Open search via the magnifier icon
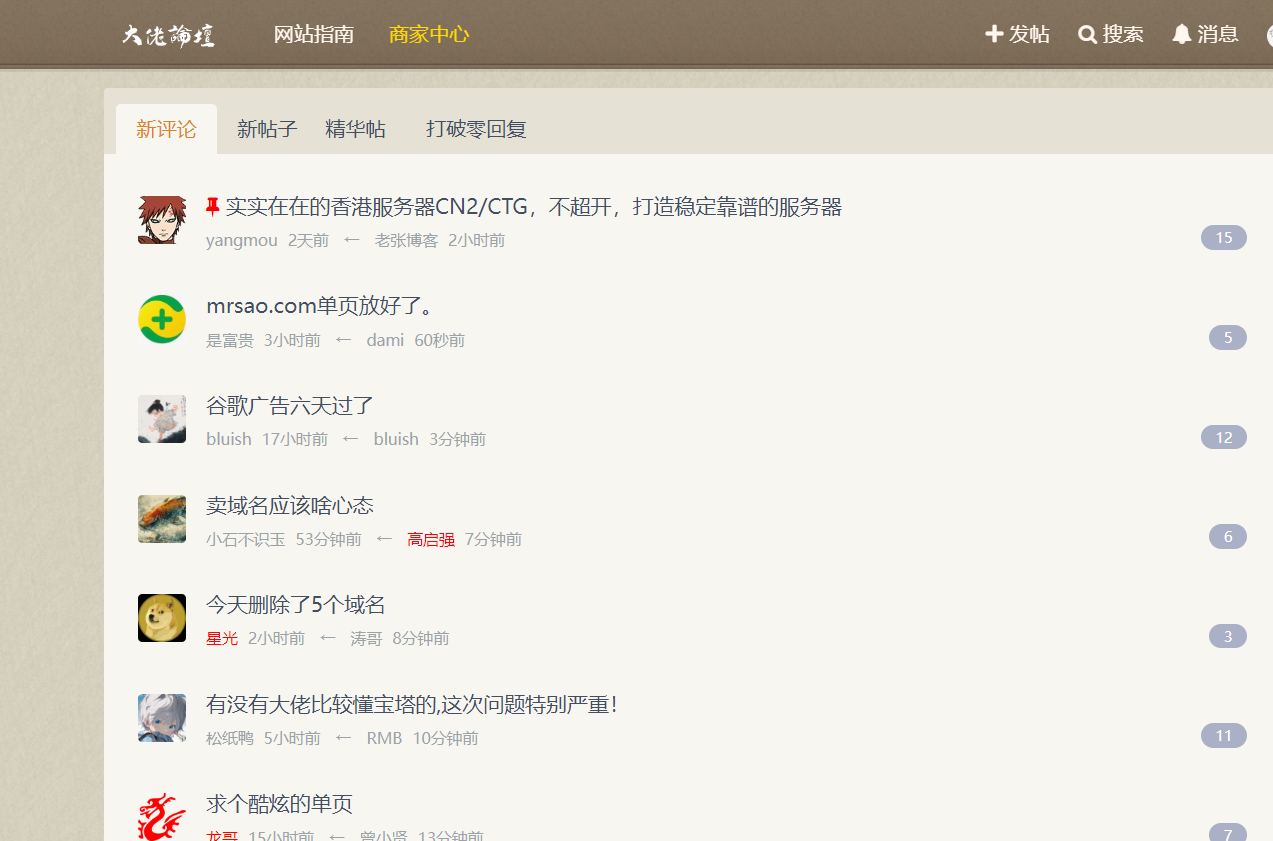This screenshot has width=1273, height=841. pyautogui.click(x=1087, y=34)
